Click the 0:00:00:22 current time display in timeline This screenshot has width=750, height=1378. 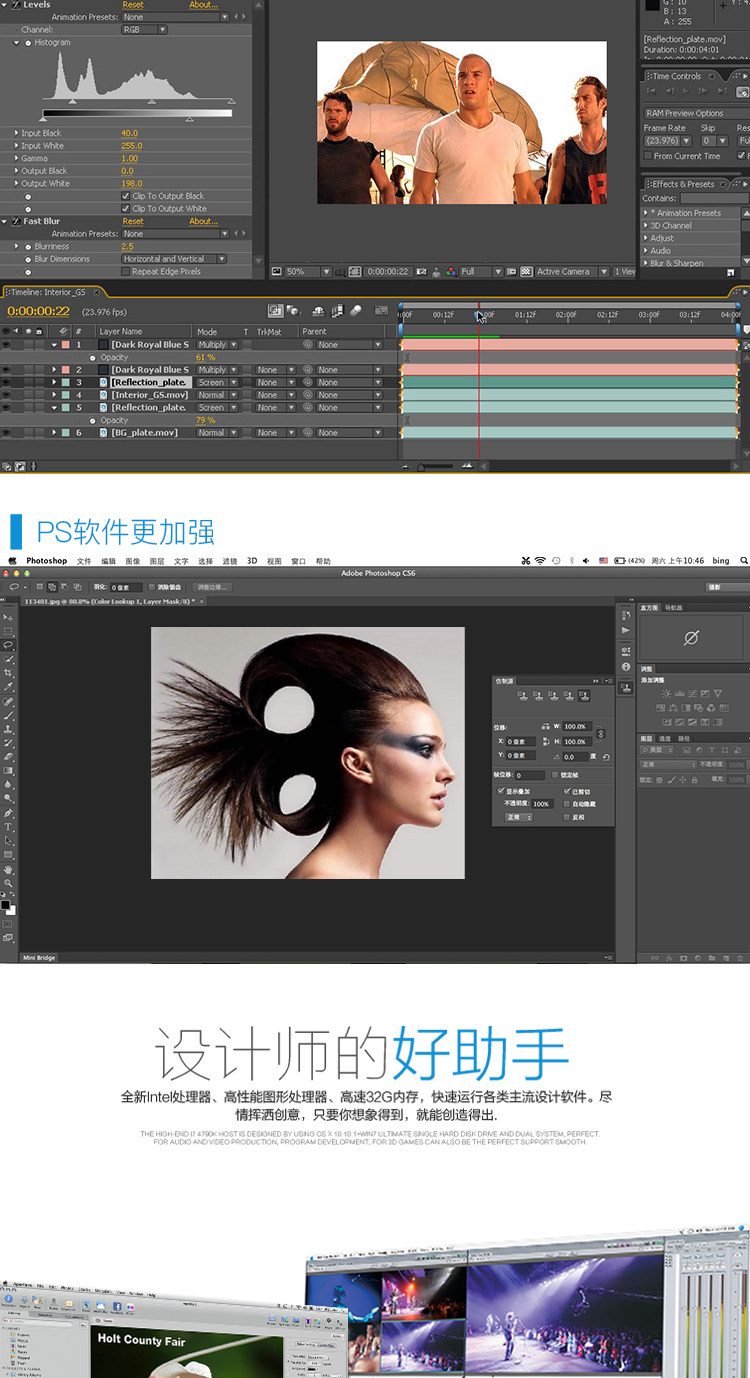point(38,311)
